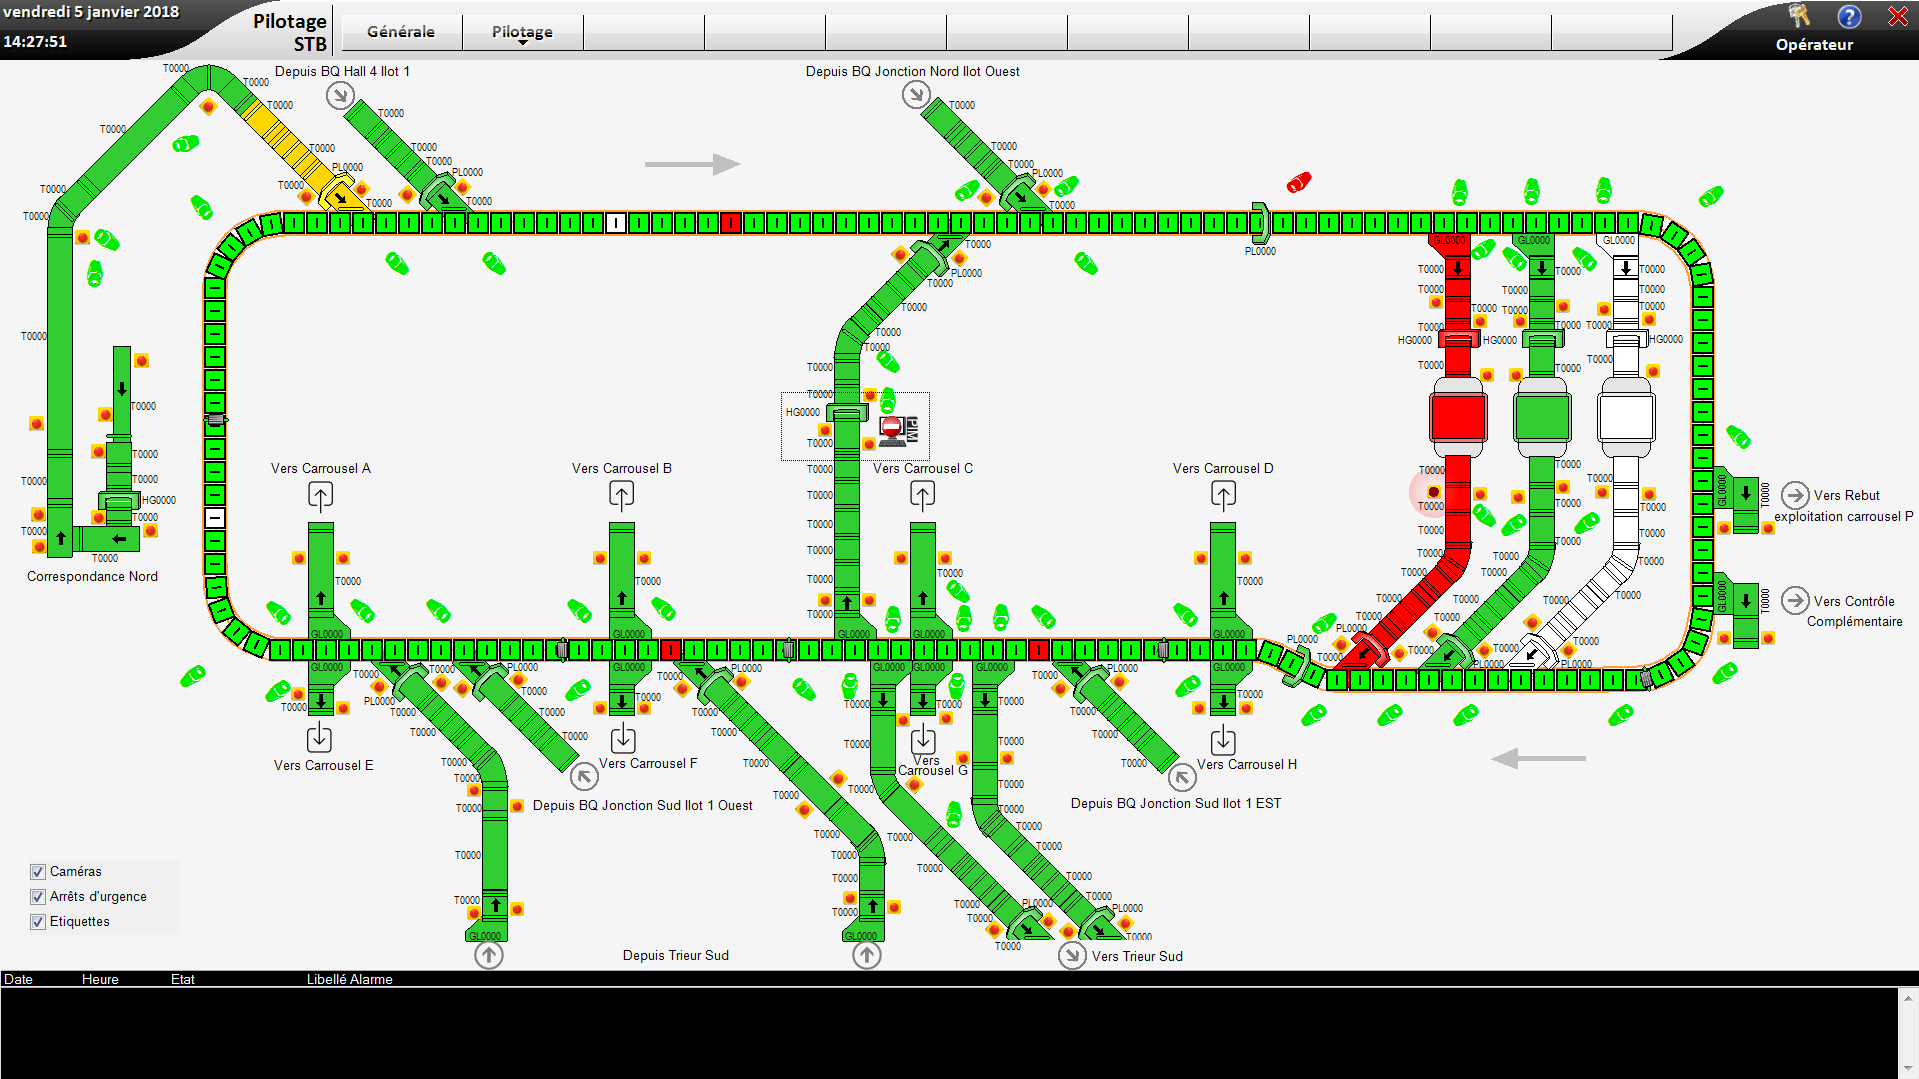Image resolution: width=1919 pixels, height=1079 pixels.
Task: Click the Libellé Alarme column header
Action: (x=349, y=979)
